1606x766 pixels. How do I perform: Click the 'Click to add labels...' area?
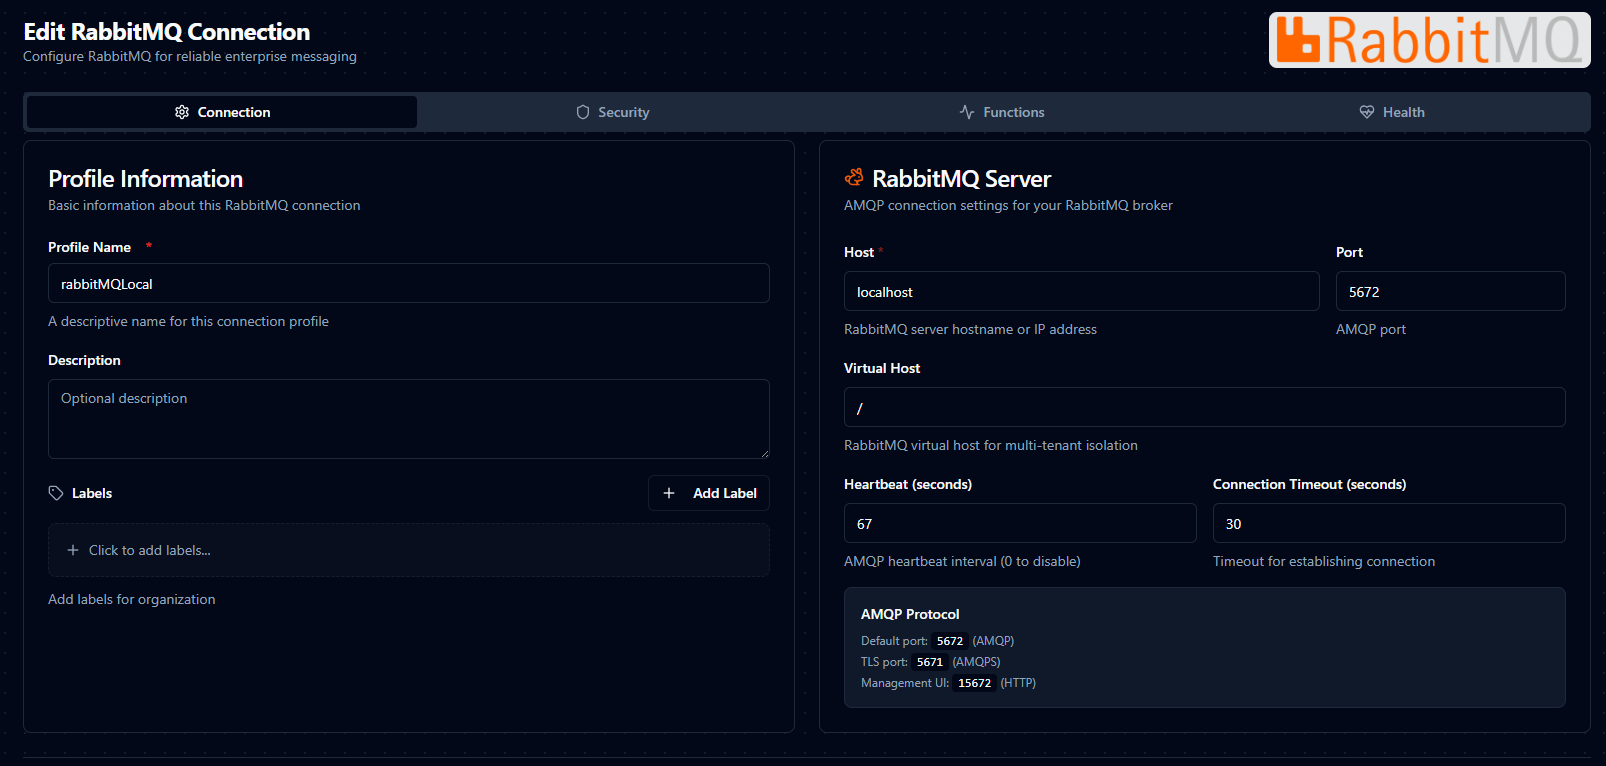[x=408, y=550]
